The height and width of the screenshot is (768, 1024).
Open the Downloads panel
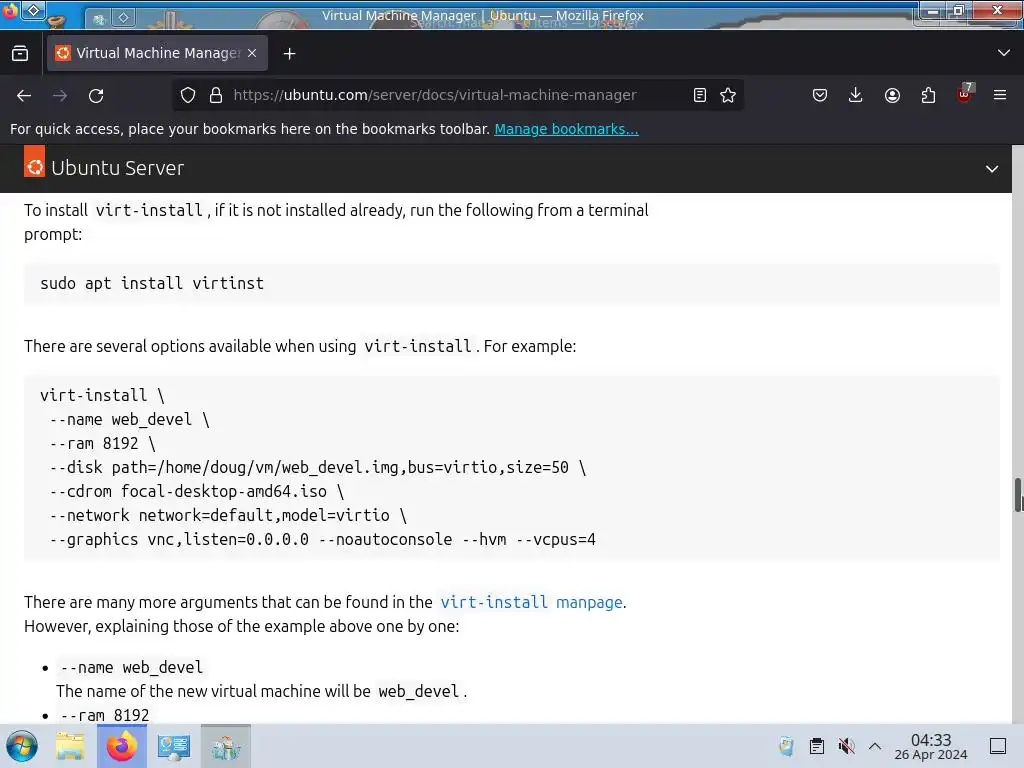(x=856, y=95)
